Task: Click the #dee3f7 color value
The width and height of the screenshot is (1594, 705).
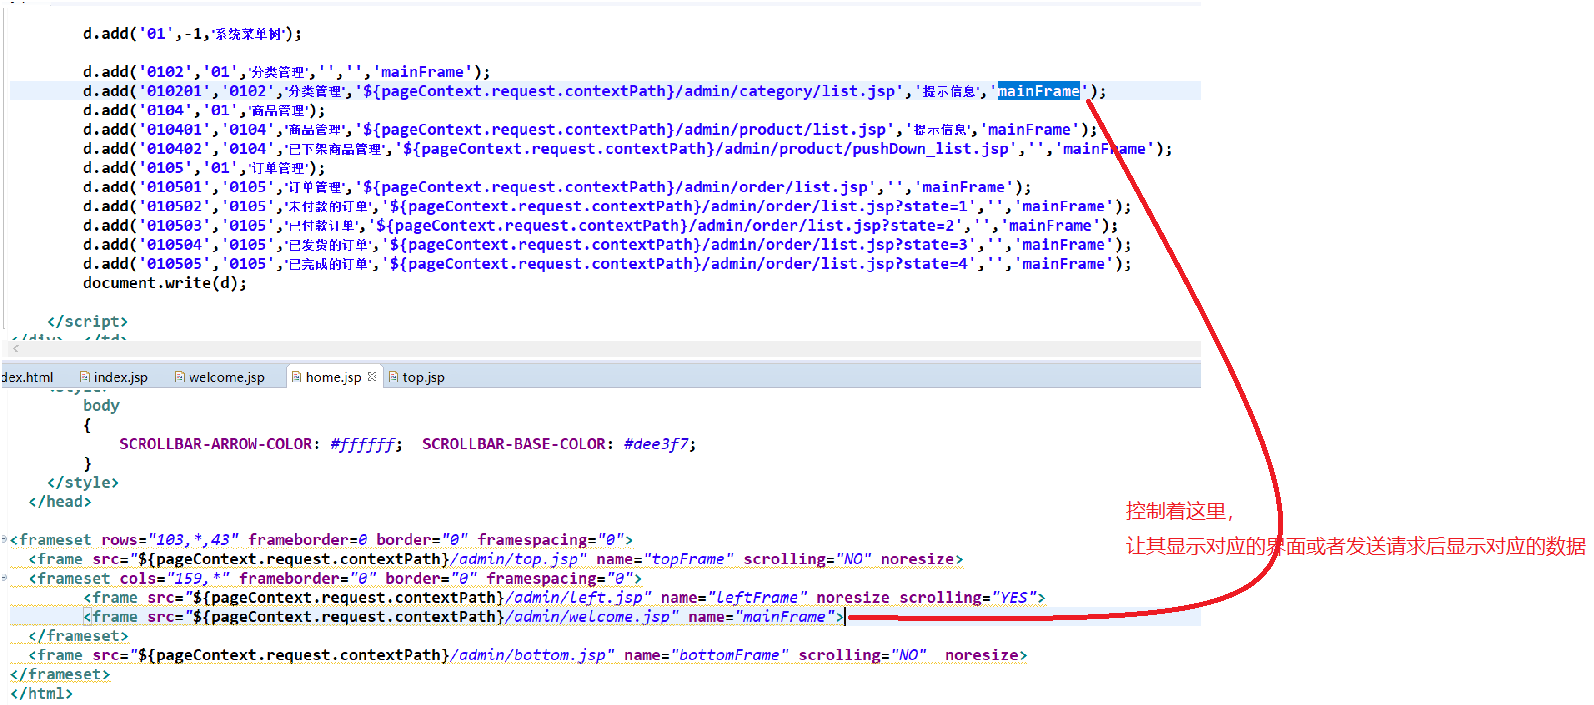Action: (655, 444)
